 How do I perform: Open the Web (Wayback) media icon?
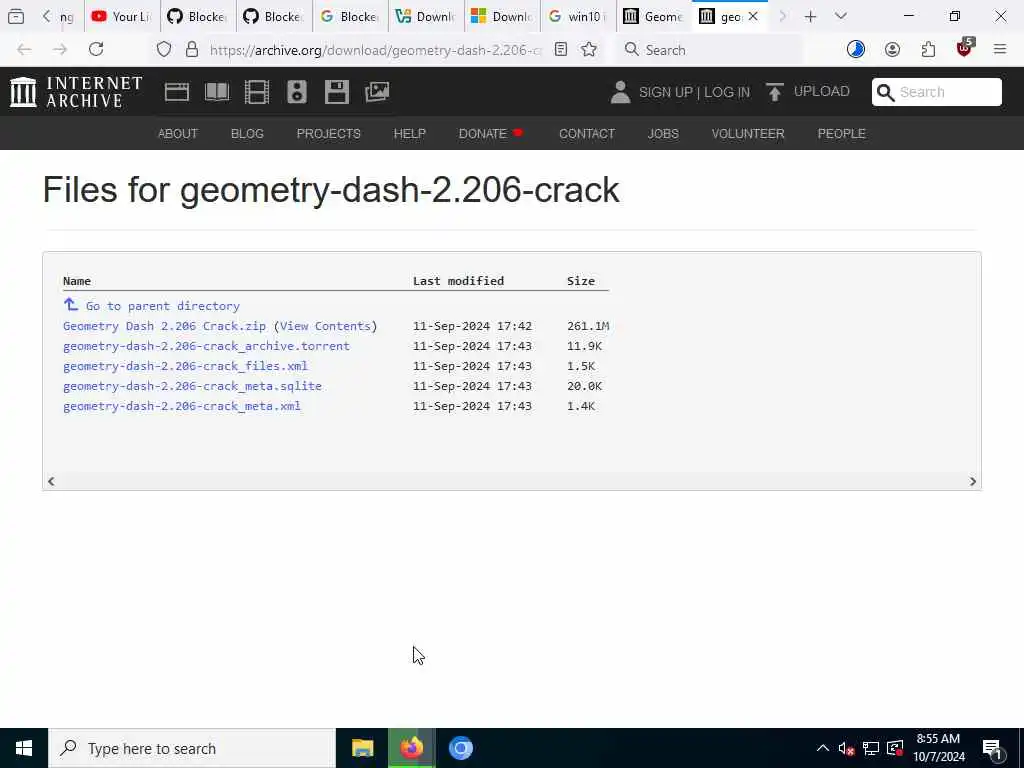click(177, 92)
